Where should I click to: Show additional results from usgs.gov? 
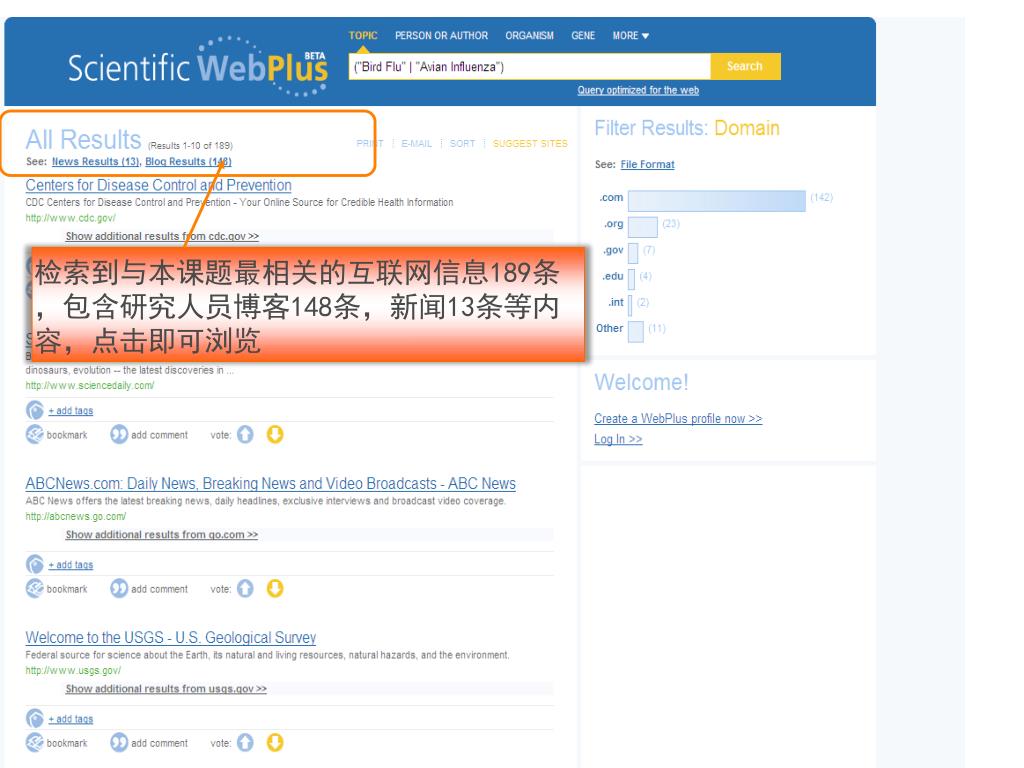166,689
